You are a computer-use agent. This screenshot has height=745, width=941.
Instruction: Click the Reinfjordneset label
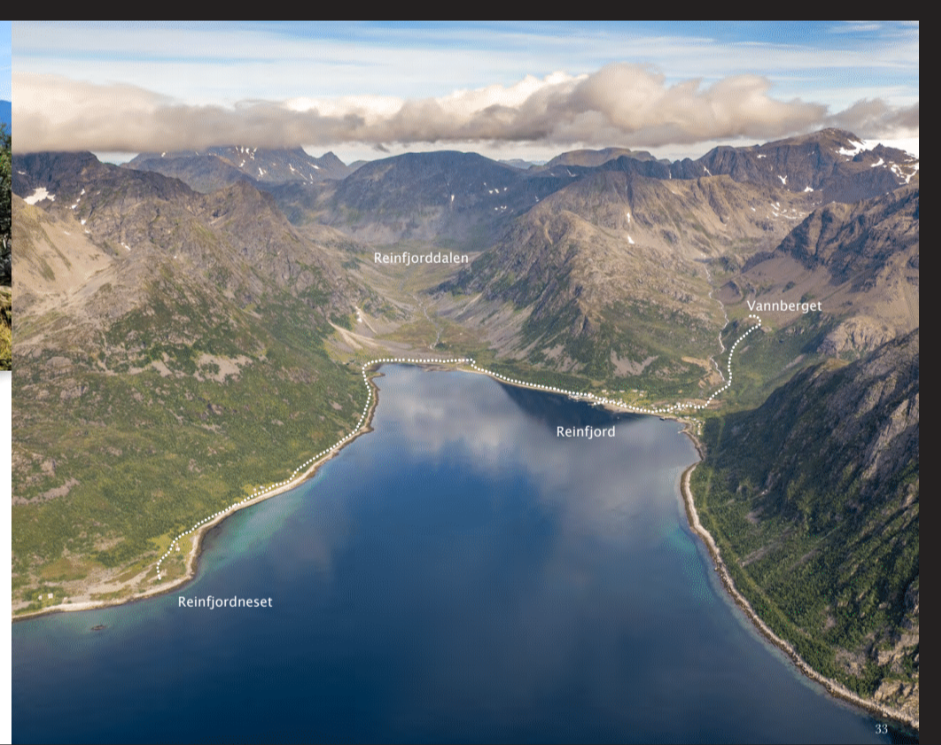tap(225, 602)
